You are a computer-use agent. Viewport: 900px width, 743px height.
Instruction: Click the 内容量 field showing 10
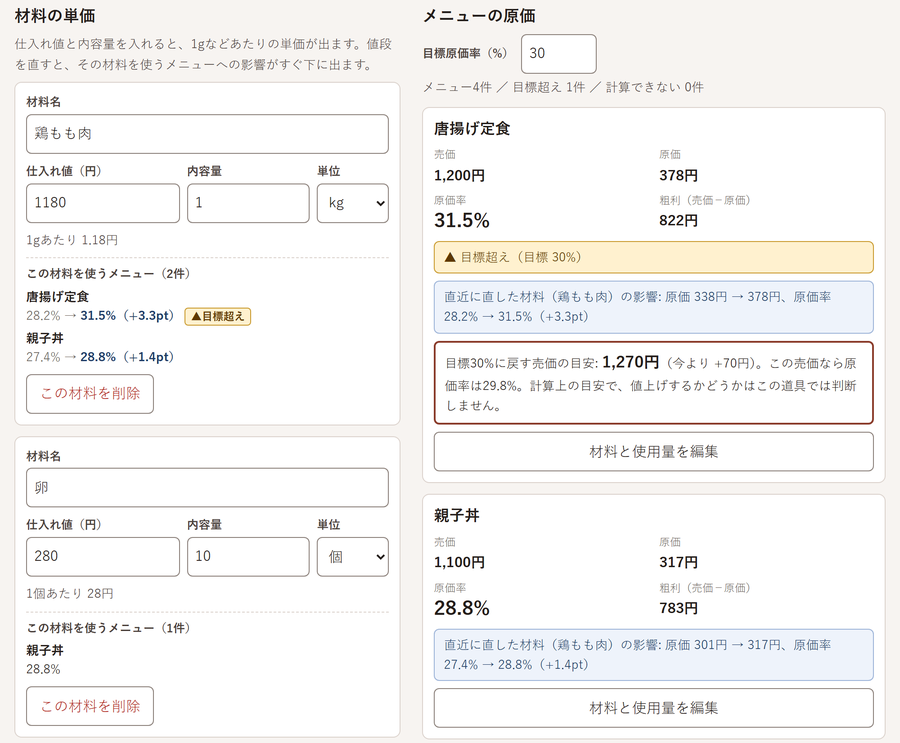pyautogui.click(x=248, y=557)
